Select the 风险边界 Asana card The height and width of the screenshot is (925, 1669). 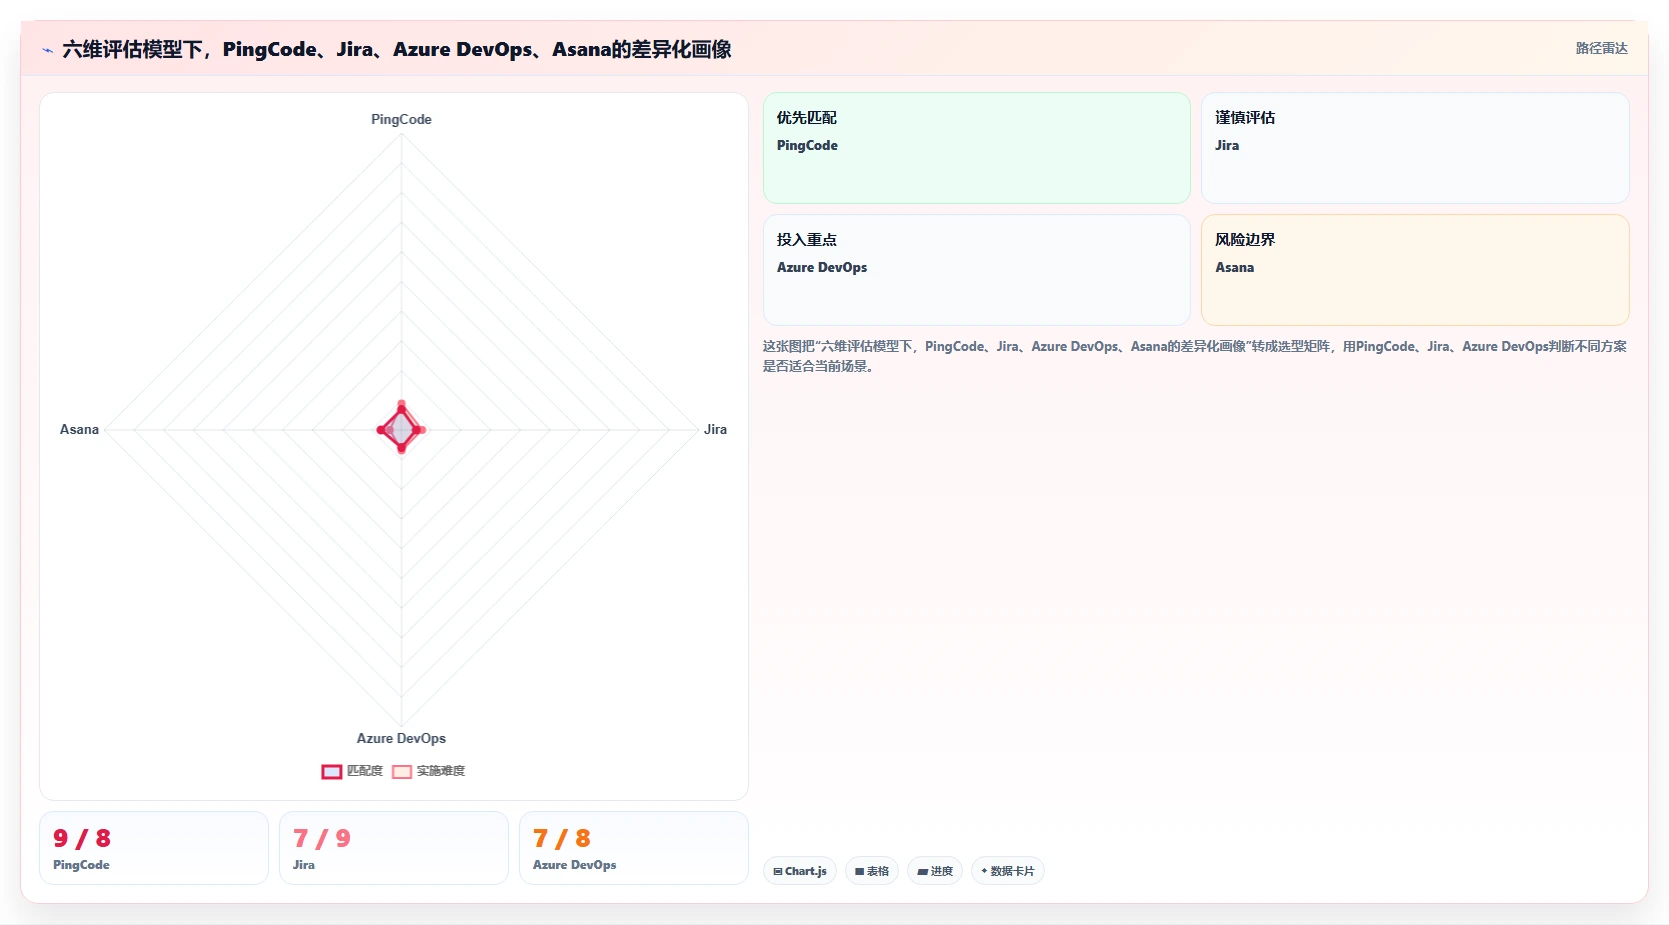coord(1415,270)
